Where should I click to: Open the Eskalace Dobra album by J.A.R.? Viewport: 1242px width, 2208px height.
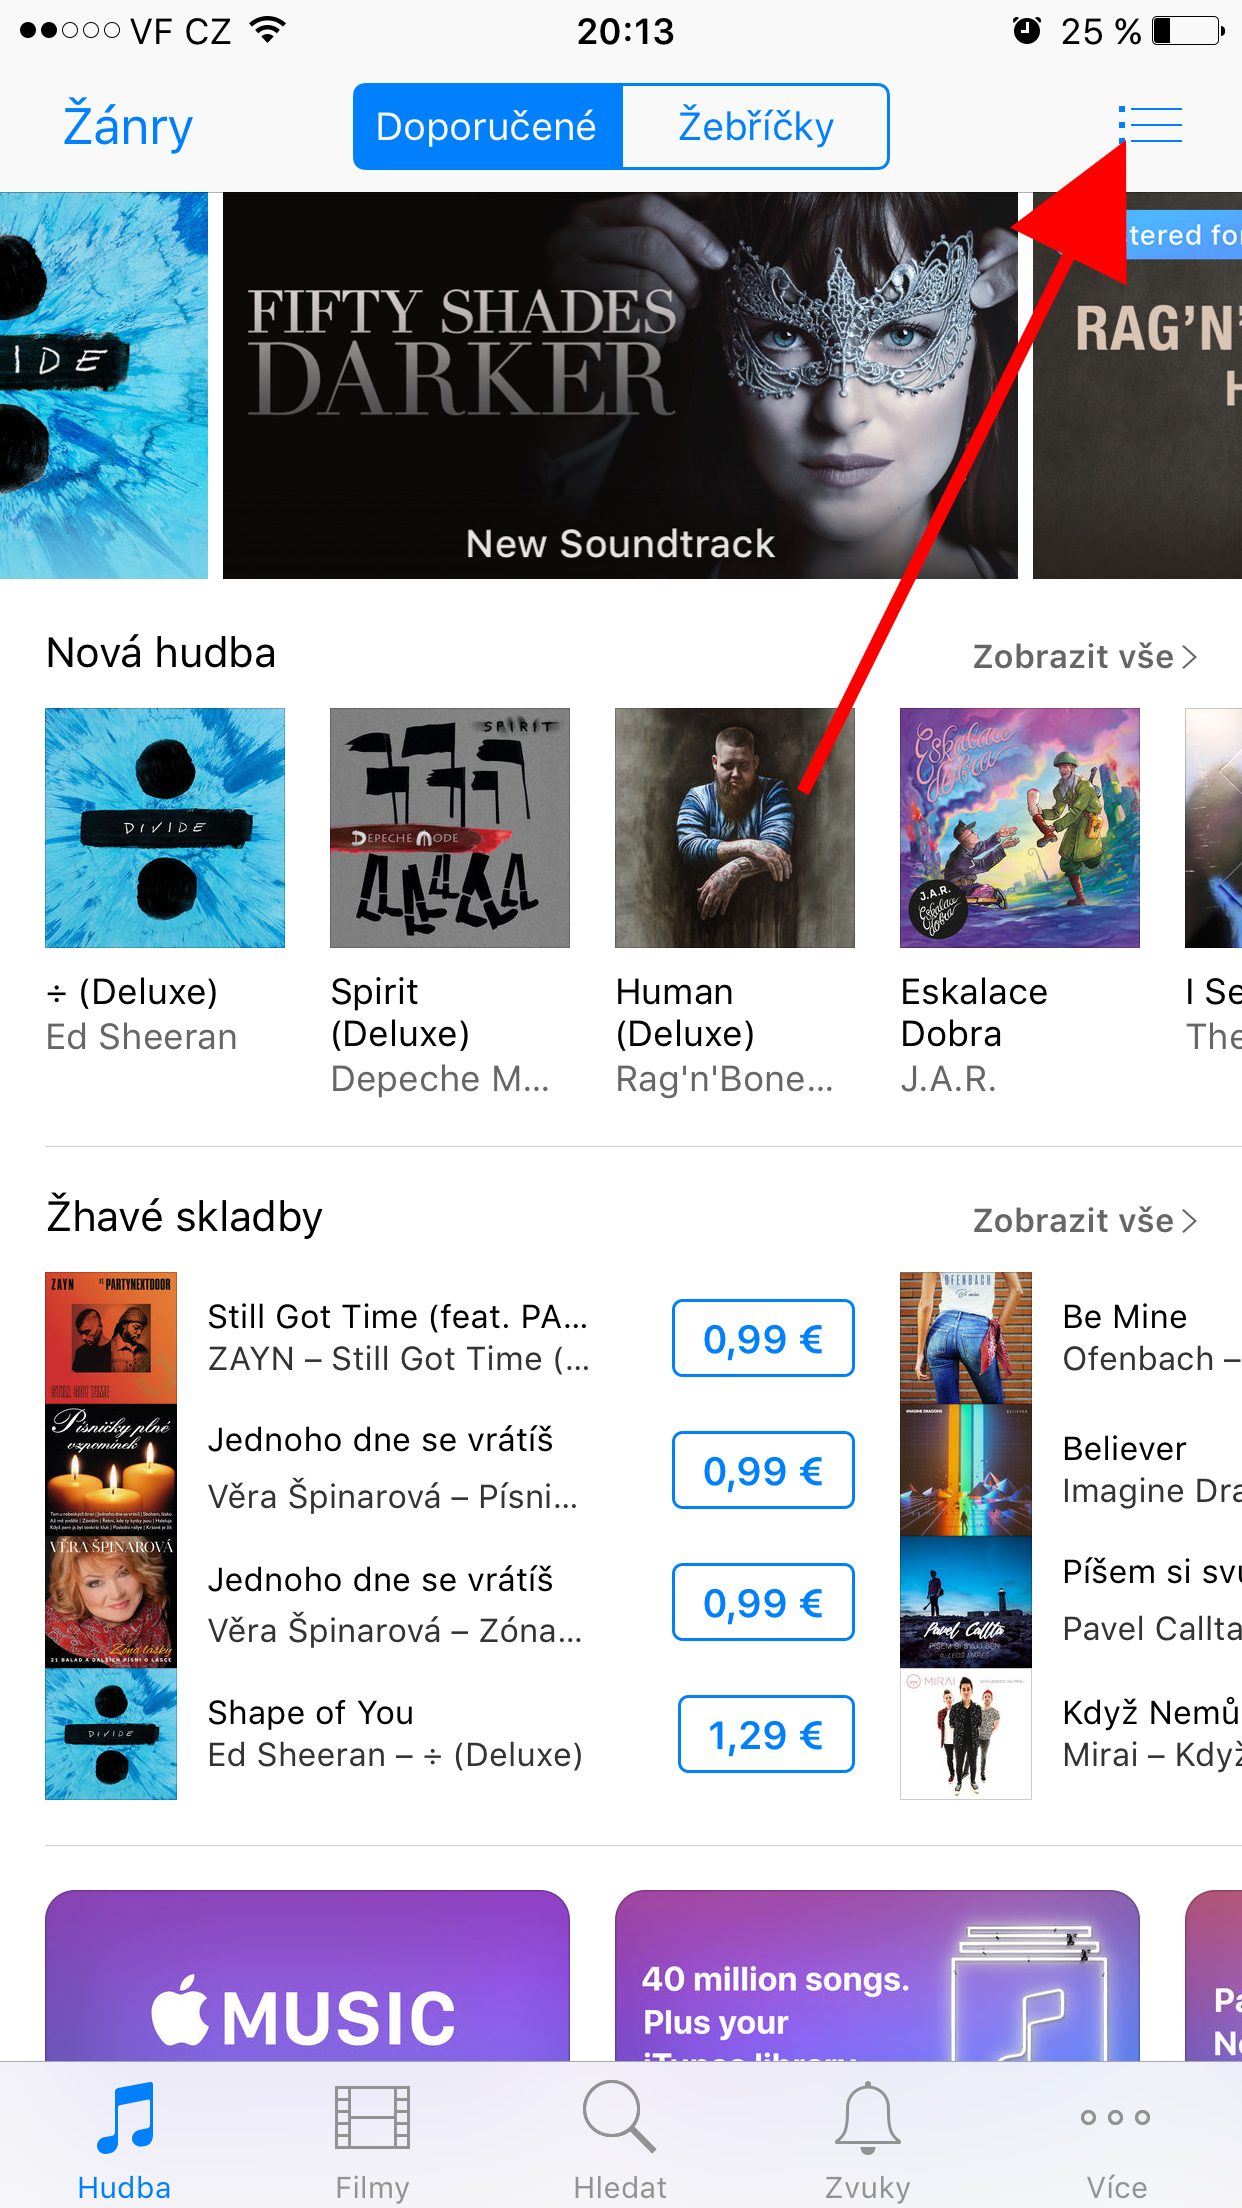pyautogui.click(x=1020, y=828)
